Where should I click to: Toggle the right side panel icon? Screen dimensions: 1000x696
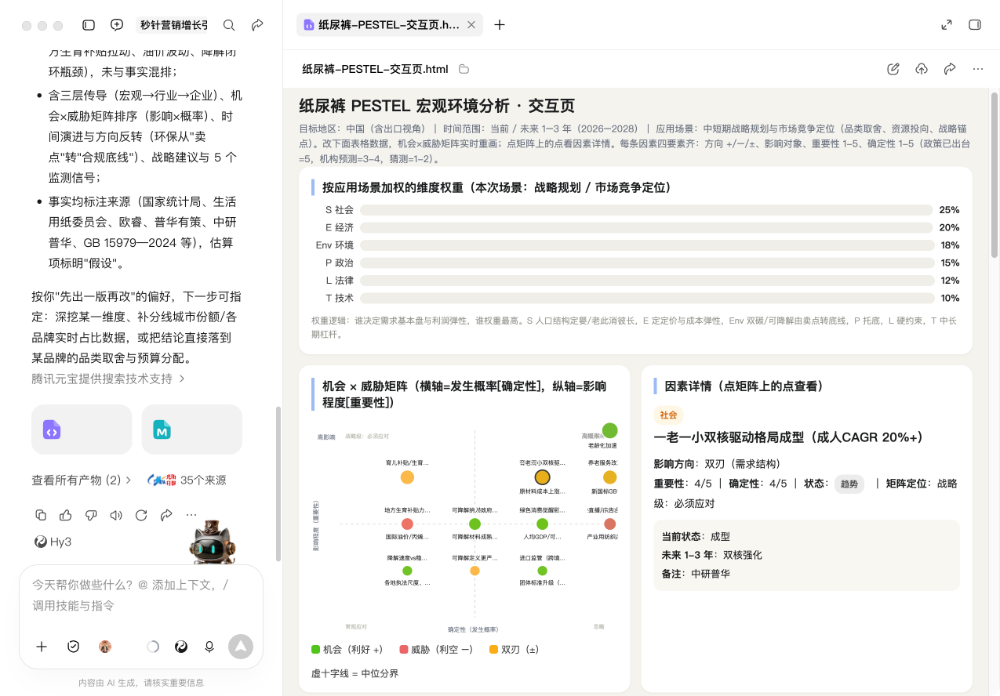point(974,25)
